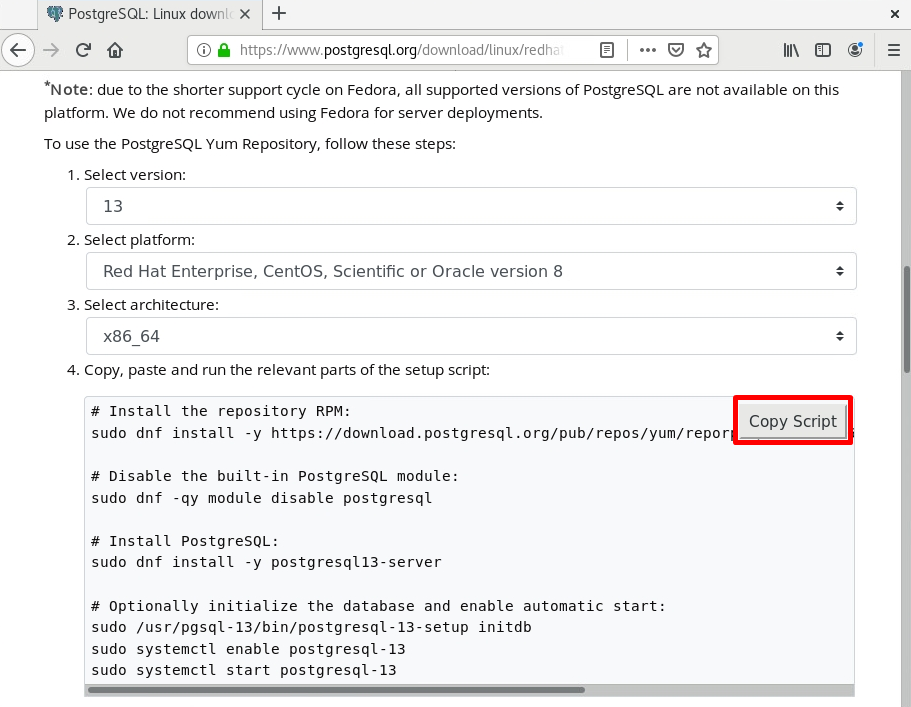Click the green padlock security icon
The width and height of the screenshot is (911, 707).
pyautogui.click(x=224, y=50)
